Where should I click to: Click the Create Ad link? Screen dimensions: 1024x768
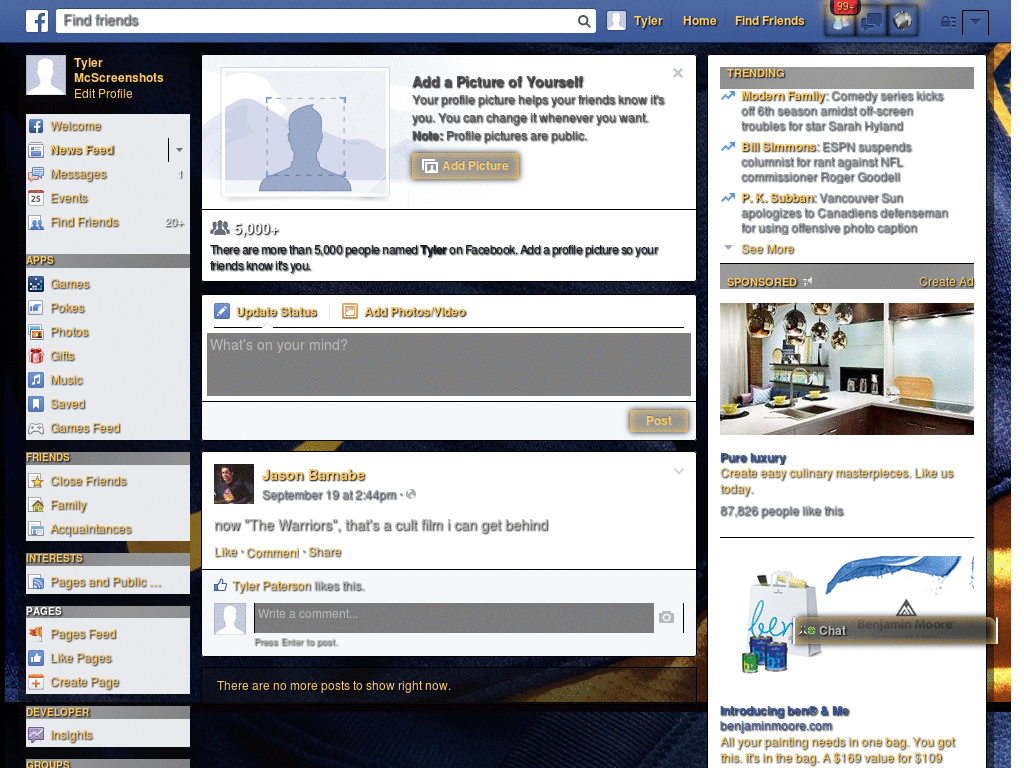point(946,282)
